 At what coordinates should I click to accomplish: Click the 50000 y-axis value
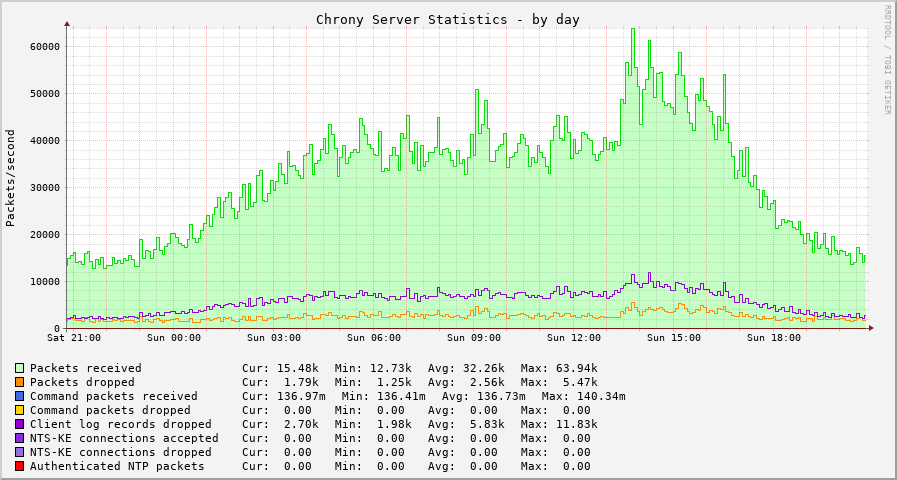[45, 94]
